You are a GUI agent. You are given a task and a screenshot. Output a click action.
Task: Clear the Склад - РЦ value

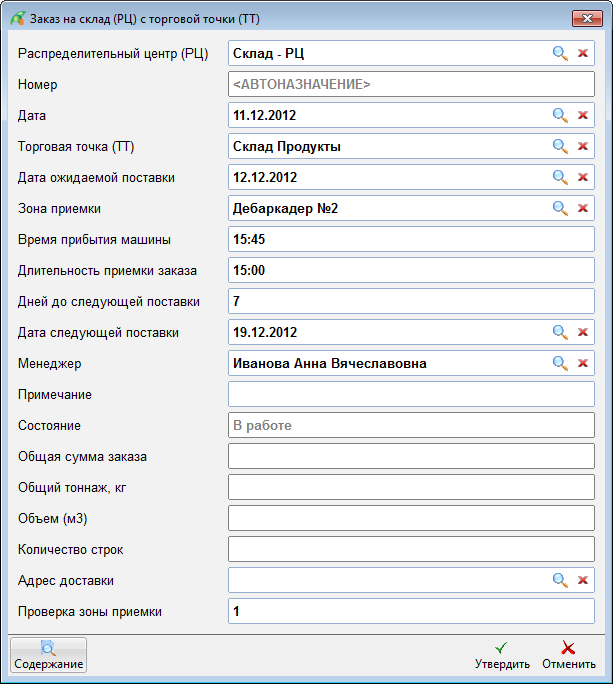pos(583,54)
